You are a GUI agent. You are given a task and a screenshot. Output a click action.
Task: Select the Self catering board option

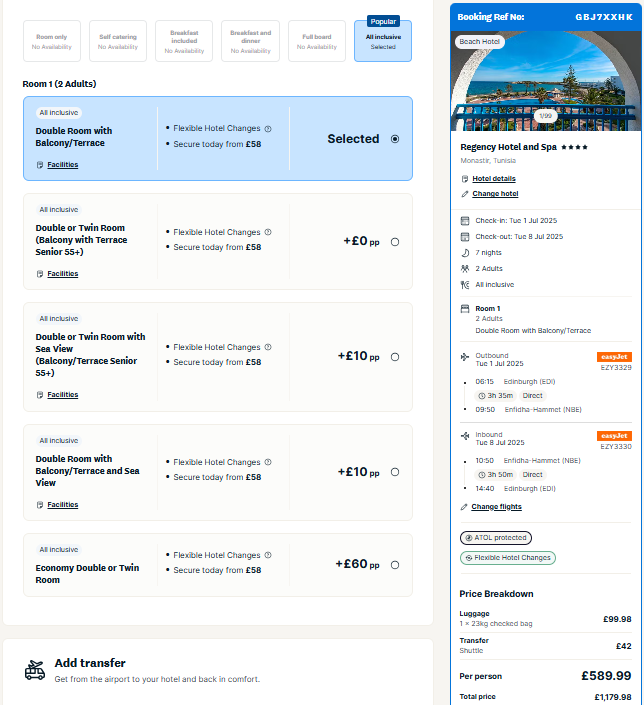(x=118, y=41)
